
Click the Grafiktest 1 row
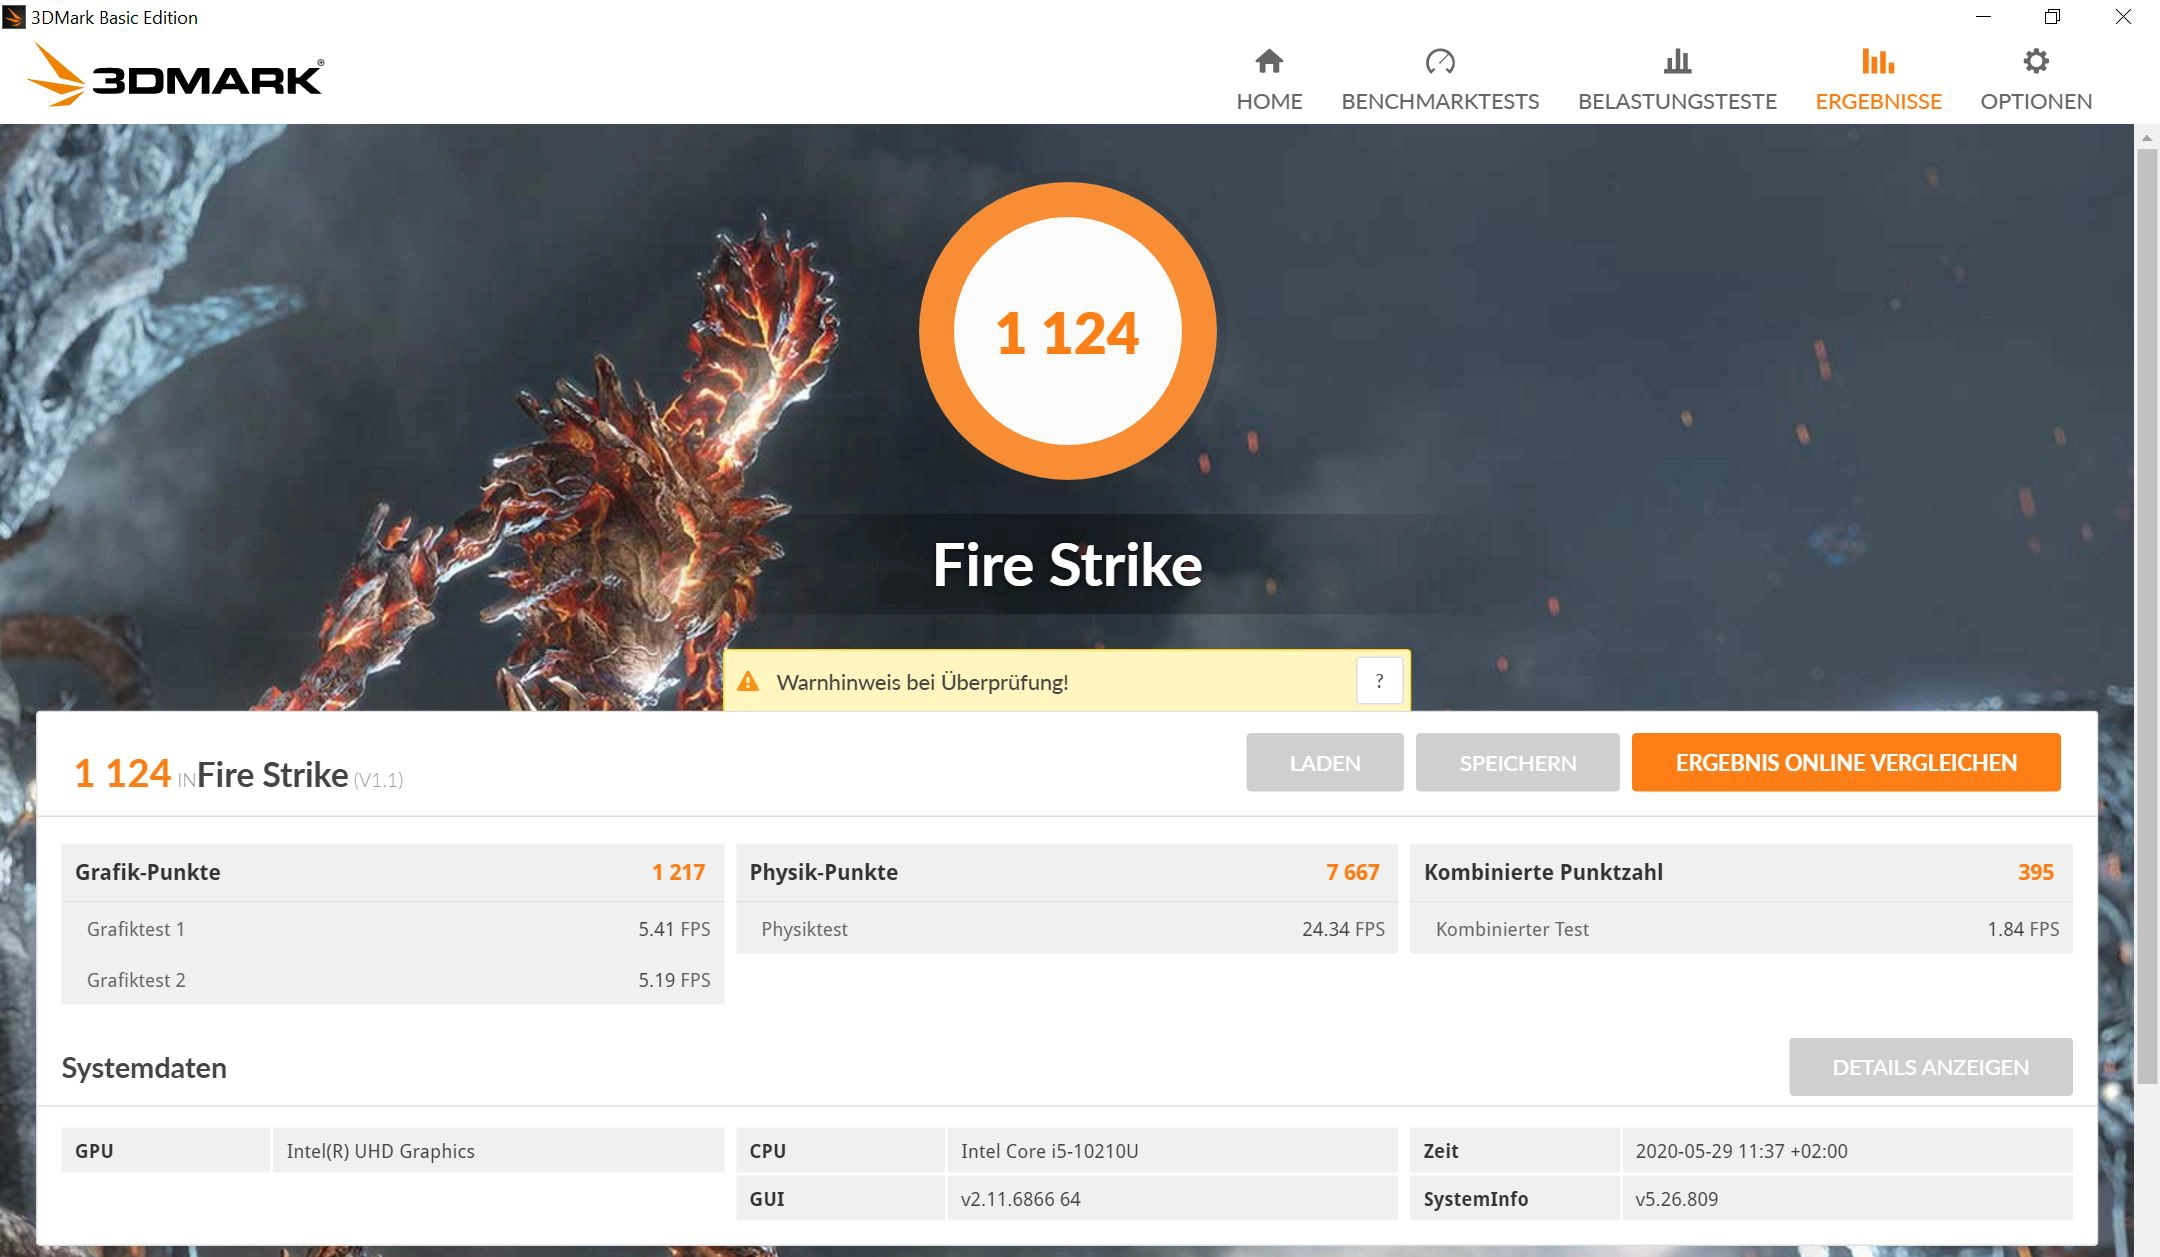point(393,929)
